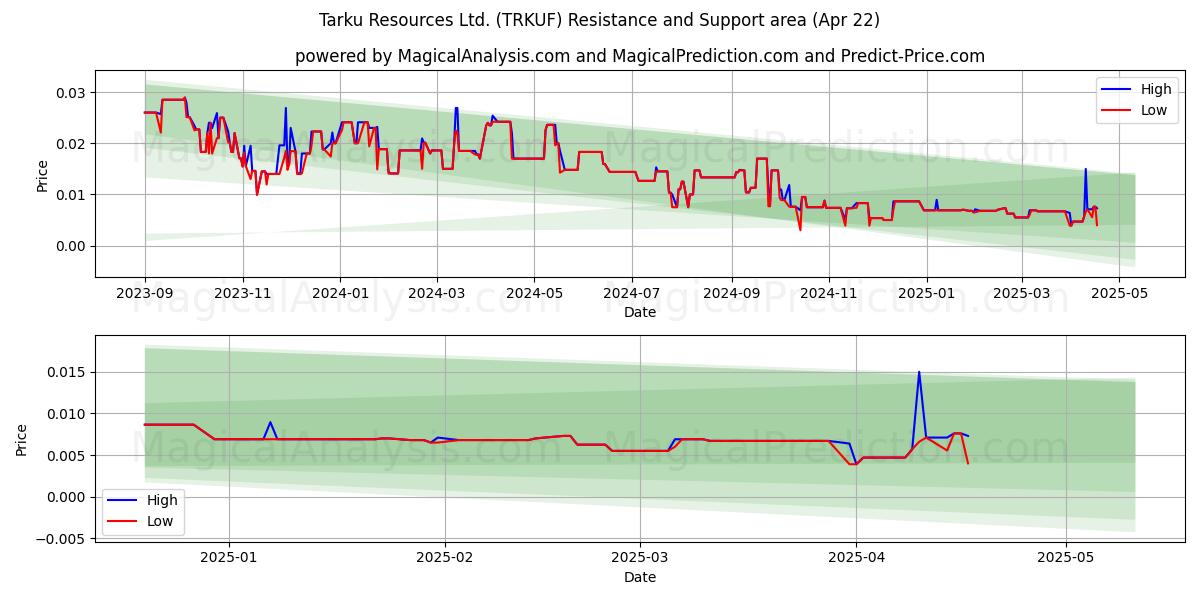The image size is (1200, 600).
Task: Click the upper chart's '2025-03' tick label
Action: [x=1022, y=293]
